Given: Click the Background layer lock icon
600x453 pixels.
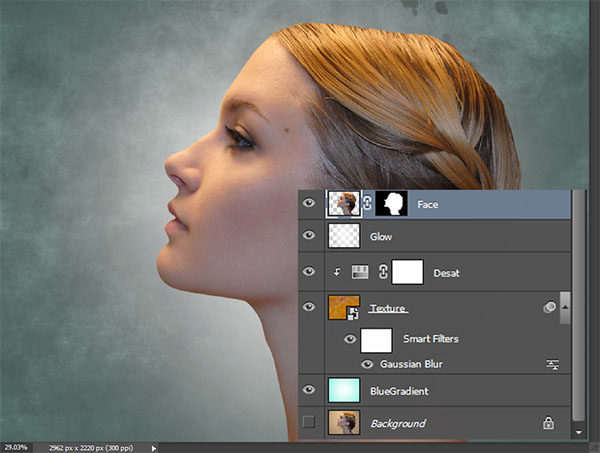Looking at the screenshot, I should pyautogui.click(x=548, y=424).
